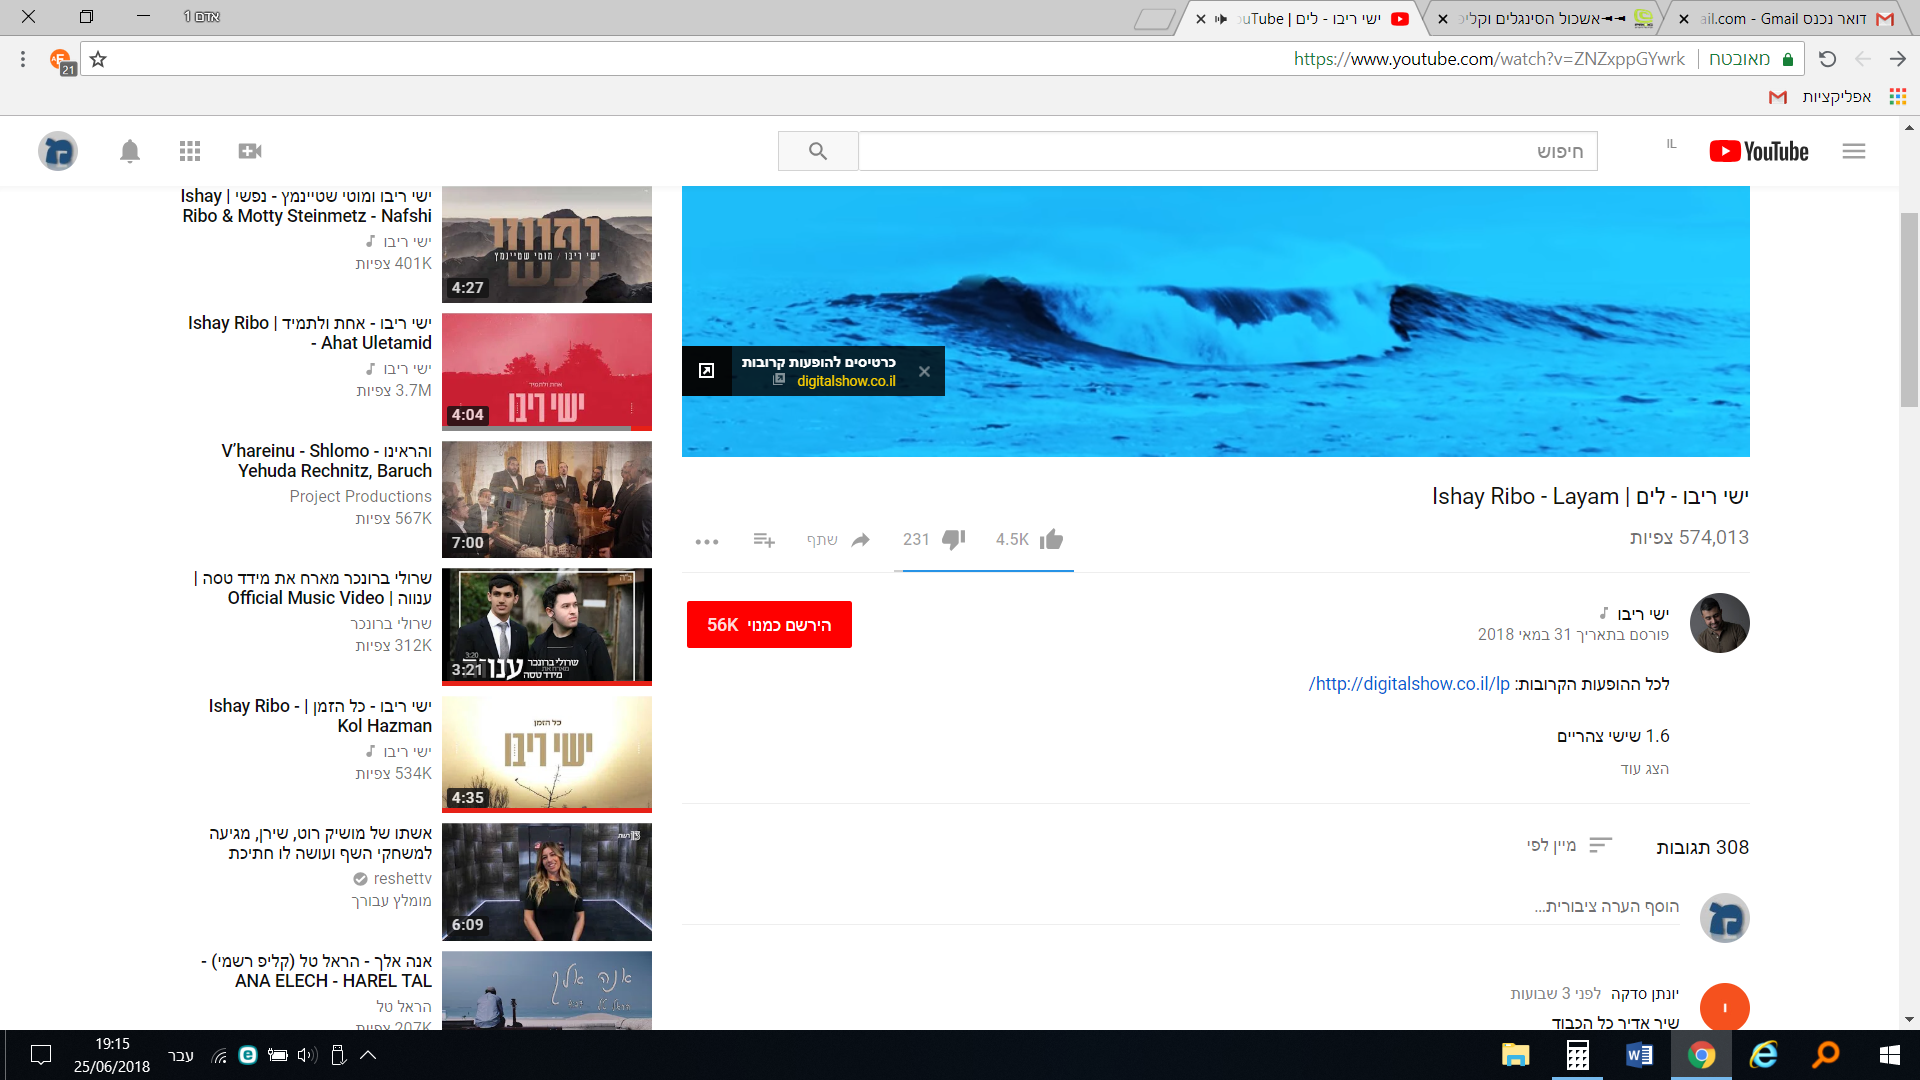The image size is (1920, 1080).
Task: Open the YouTube apps grid icon
Action: click(190, 151)
